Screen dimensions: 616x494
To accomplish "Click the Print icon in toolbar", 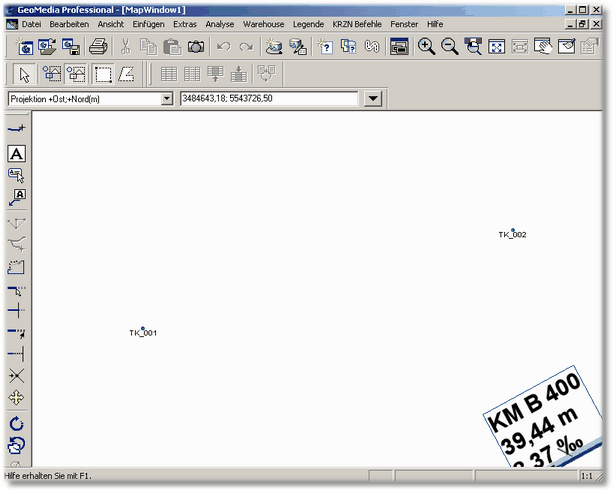I will [x=98, y=46].
